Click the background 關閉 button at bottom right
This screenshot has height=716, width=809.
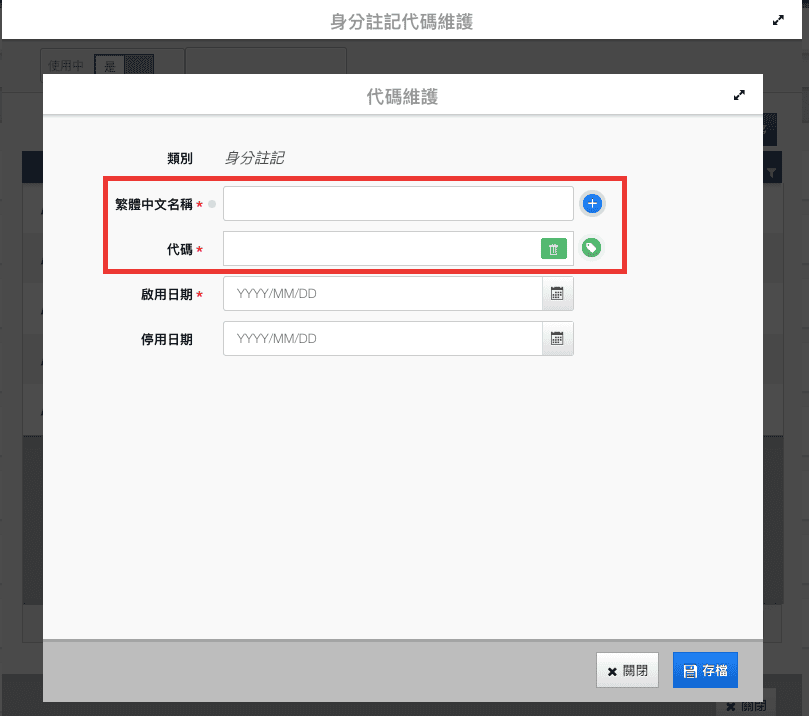(746, 705)
